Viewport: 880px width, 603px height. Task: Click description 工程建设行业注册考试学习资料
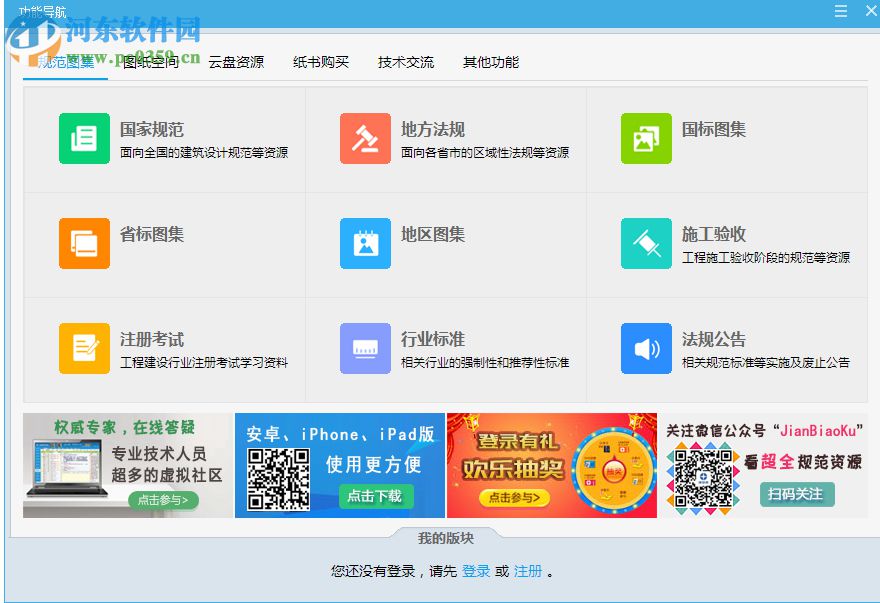pos(204,363)
